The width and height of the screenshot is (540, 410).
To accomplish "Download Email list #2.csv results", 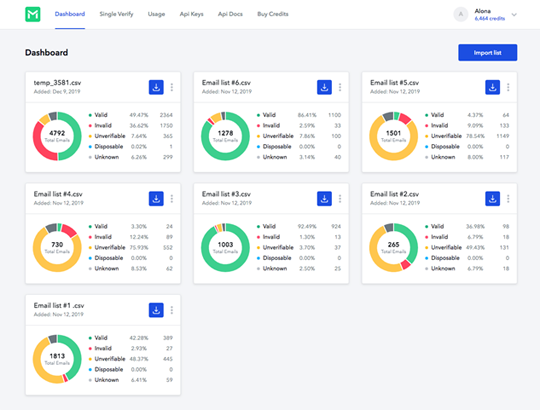I will (492, 199).
